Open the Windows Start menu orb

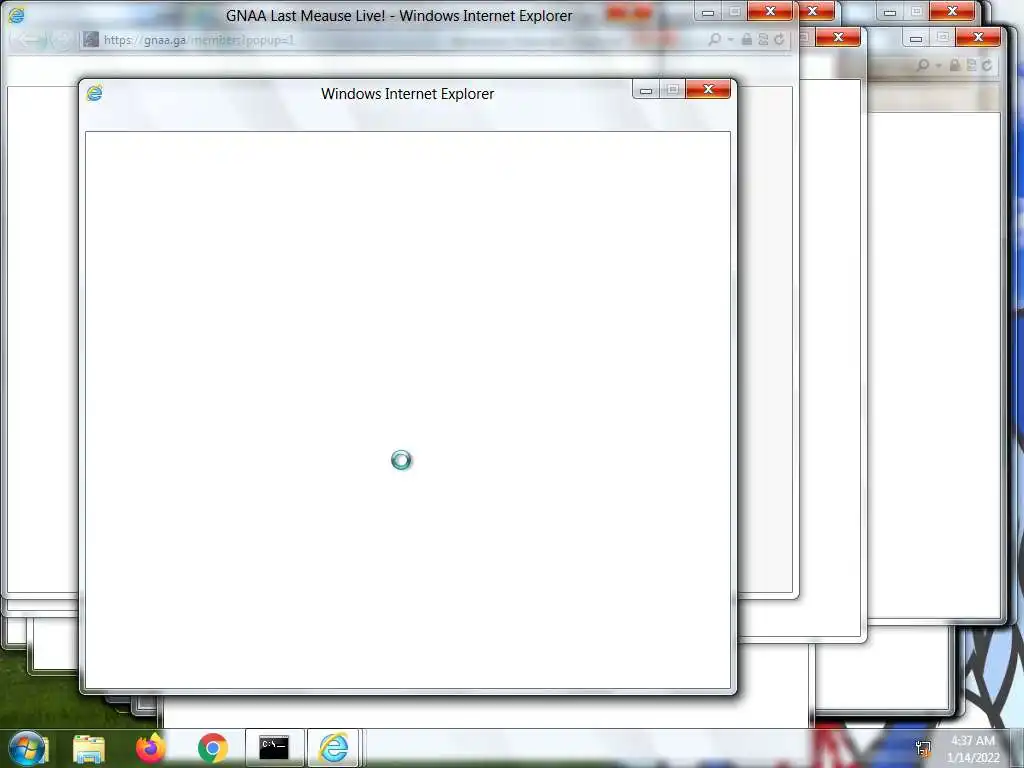coord(27,748)
